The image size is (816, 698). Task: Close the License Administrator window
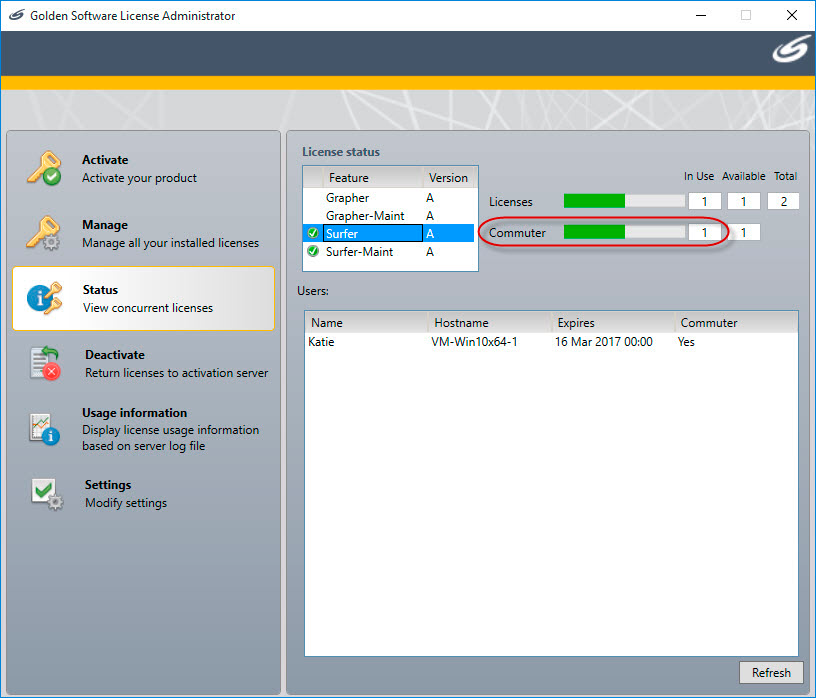[x=792, y=15]
